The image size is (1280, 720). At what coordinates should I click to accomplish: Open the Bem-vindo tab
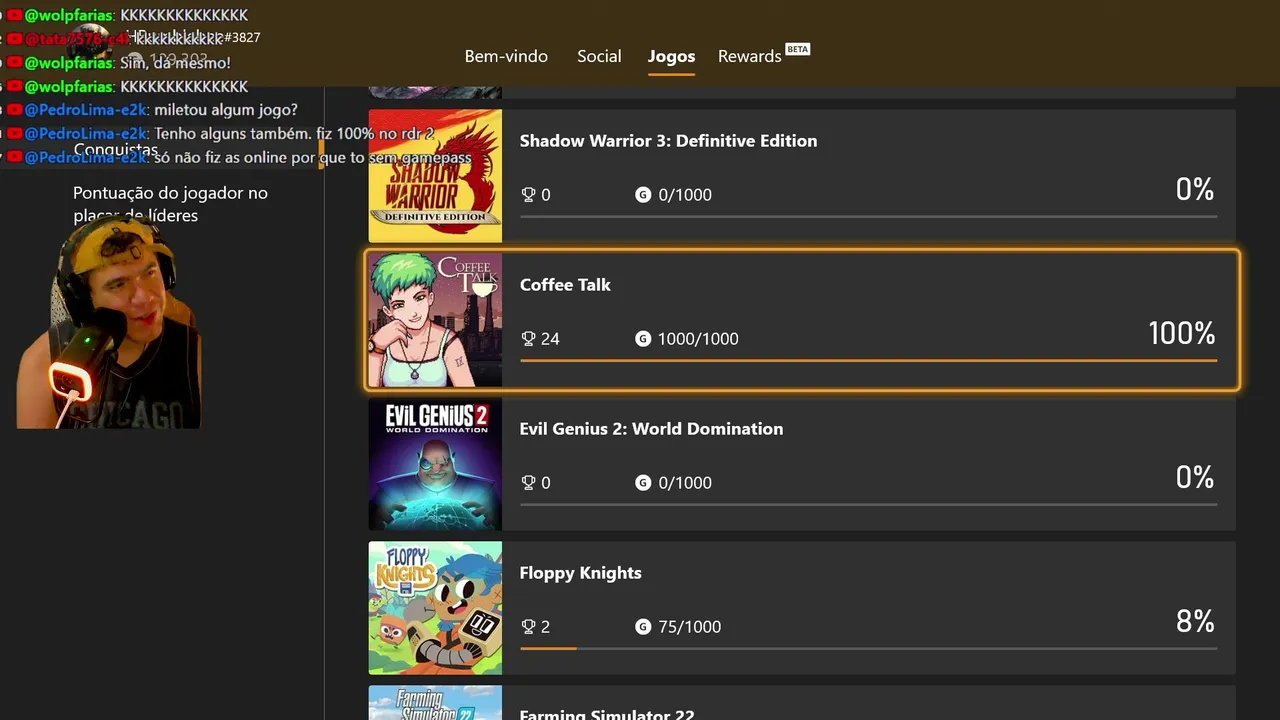[506, 56]
